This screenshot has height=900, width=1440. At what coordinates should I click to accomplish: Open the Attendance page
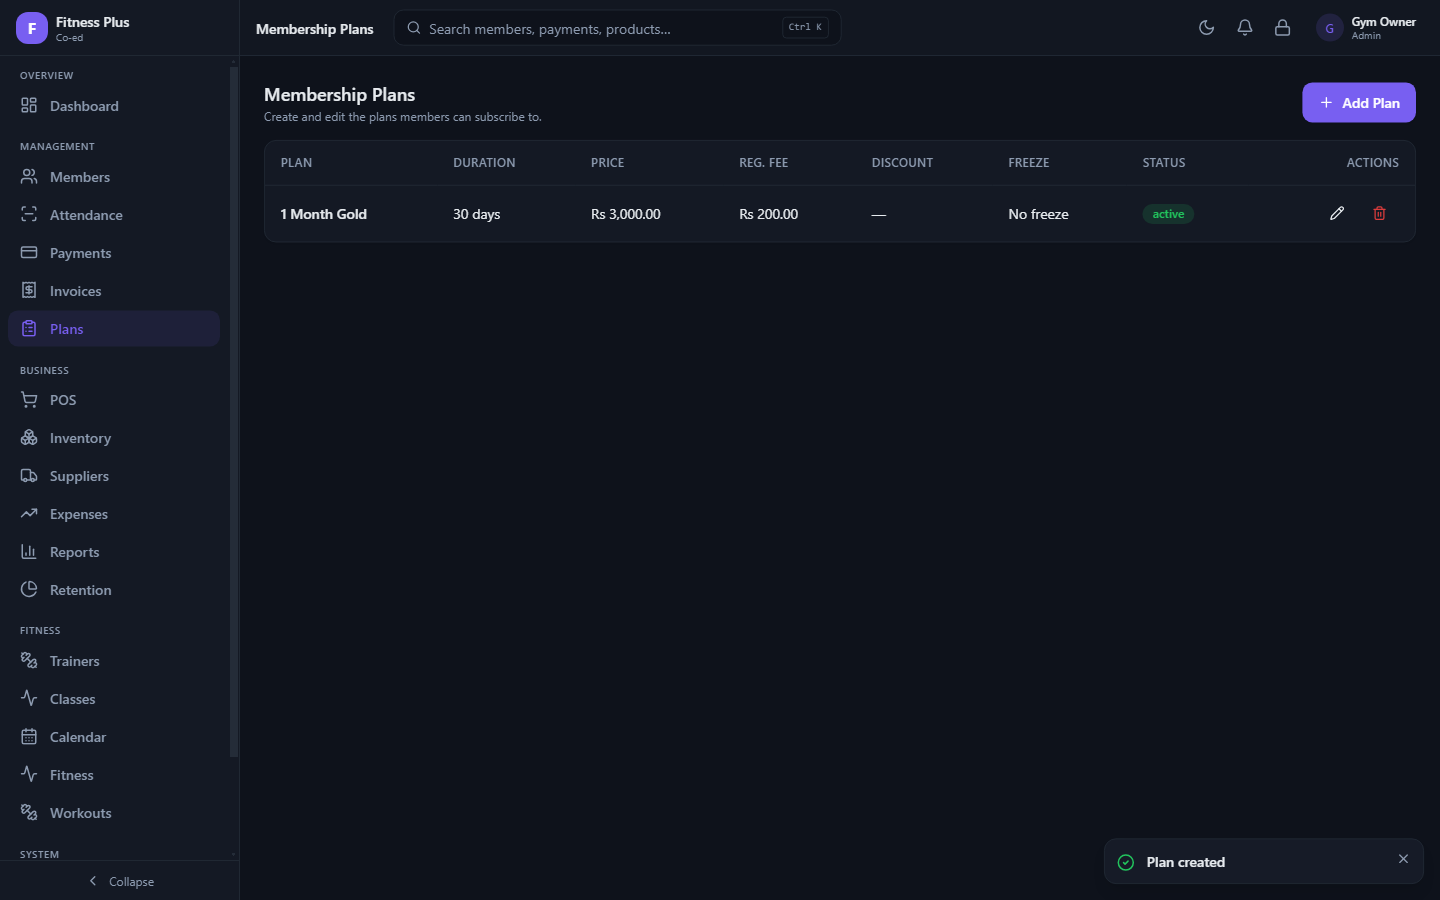(x=114, y=215)
